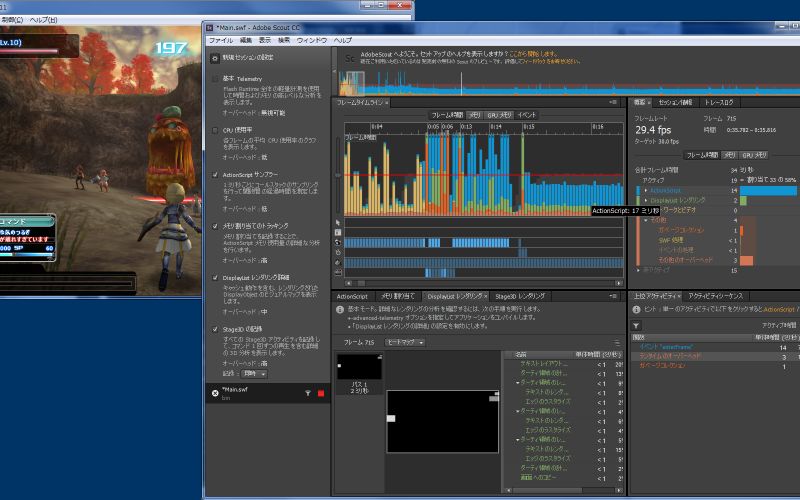Disable the Stage3D の記録 checkbox
The width and height of the screenshot is (800, 500).
215,328
